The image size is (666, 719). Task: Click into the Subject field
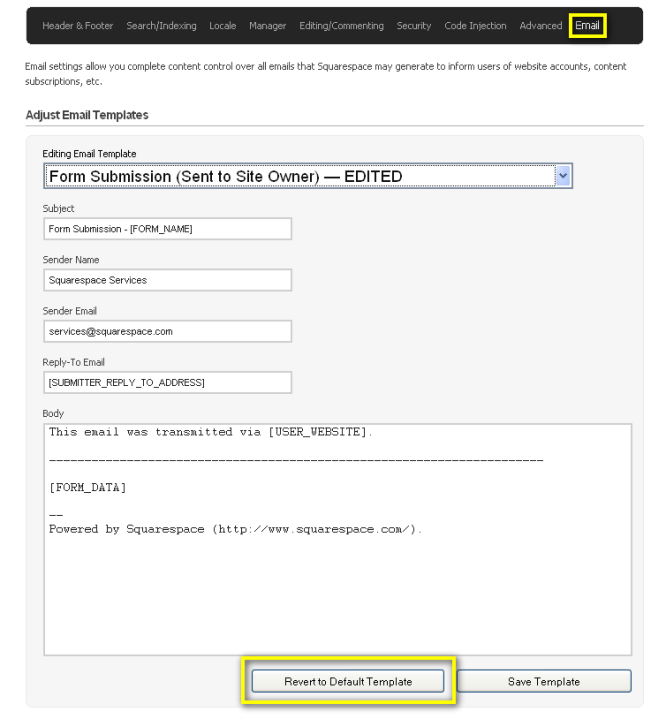(x=167, y=229)
